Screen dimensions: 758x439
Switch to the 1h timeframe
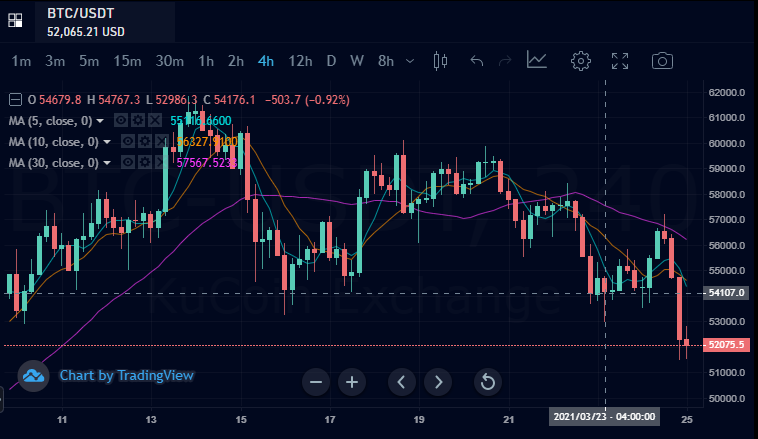coord(206,61)
